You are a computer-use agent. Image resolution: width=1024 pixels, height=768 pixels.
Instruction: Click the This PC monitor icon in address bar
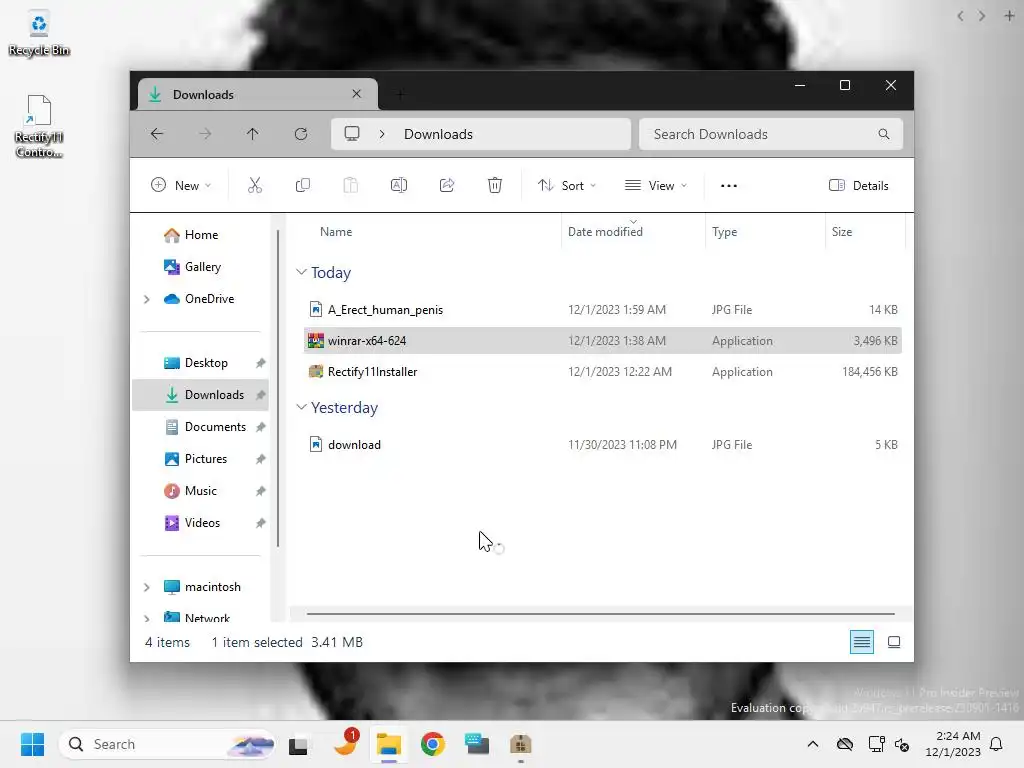352,134
